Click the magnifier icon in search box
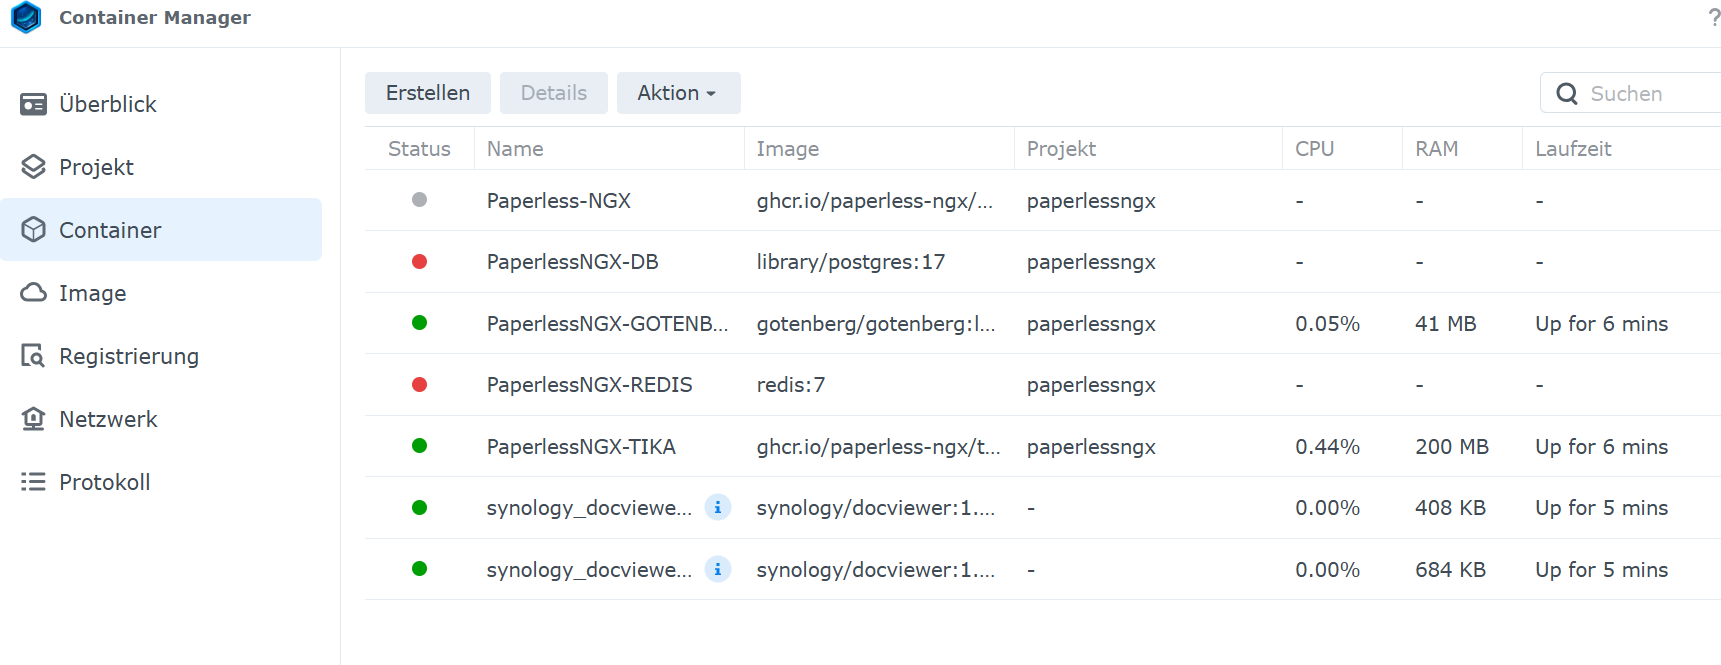 point(1567,94)
